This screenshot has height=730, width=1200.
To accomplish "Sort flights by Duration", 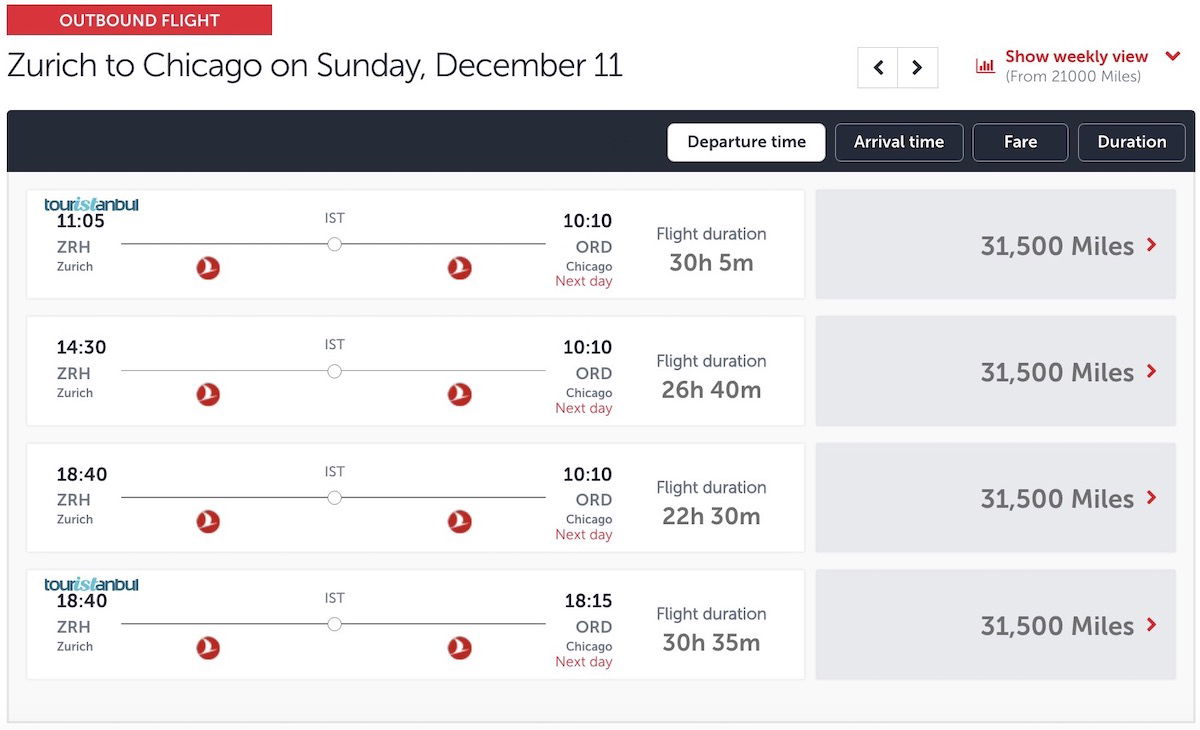I will point(1132,142).
